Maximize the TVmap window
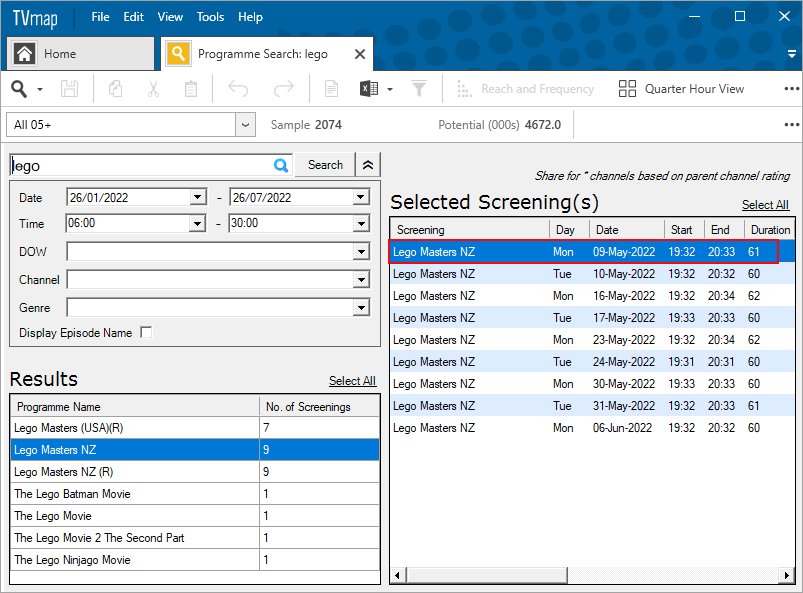The height and width of the screenshot is (593, 803). click(739, 16)
